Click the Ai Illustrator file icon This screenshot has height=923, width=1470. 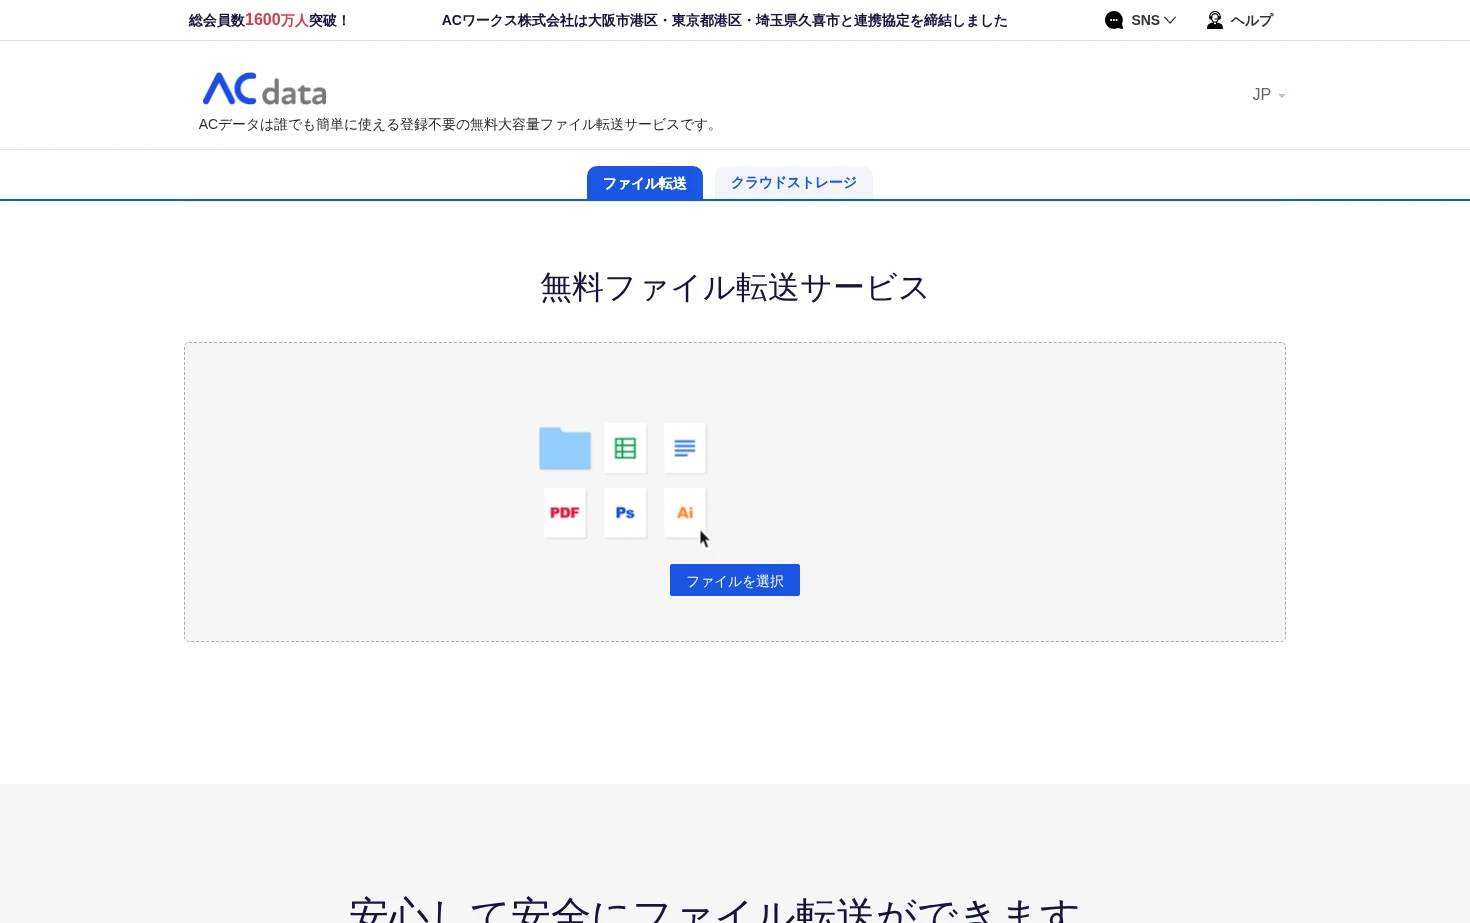685,512
